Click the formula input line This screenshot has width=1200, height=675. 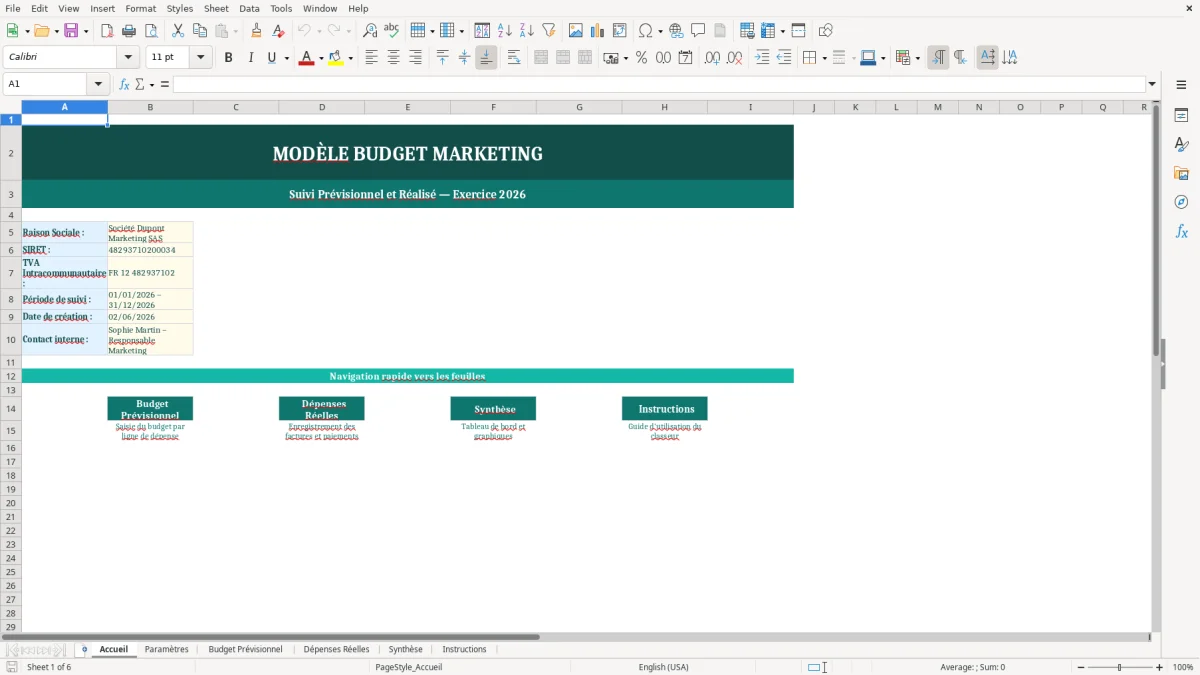click(659, 84)
